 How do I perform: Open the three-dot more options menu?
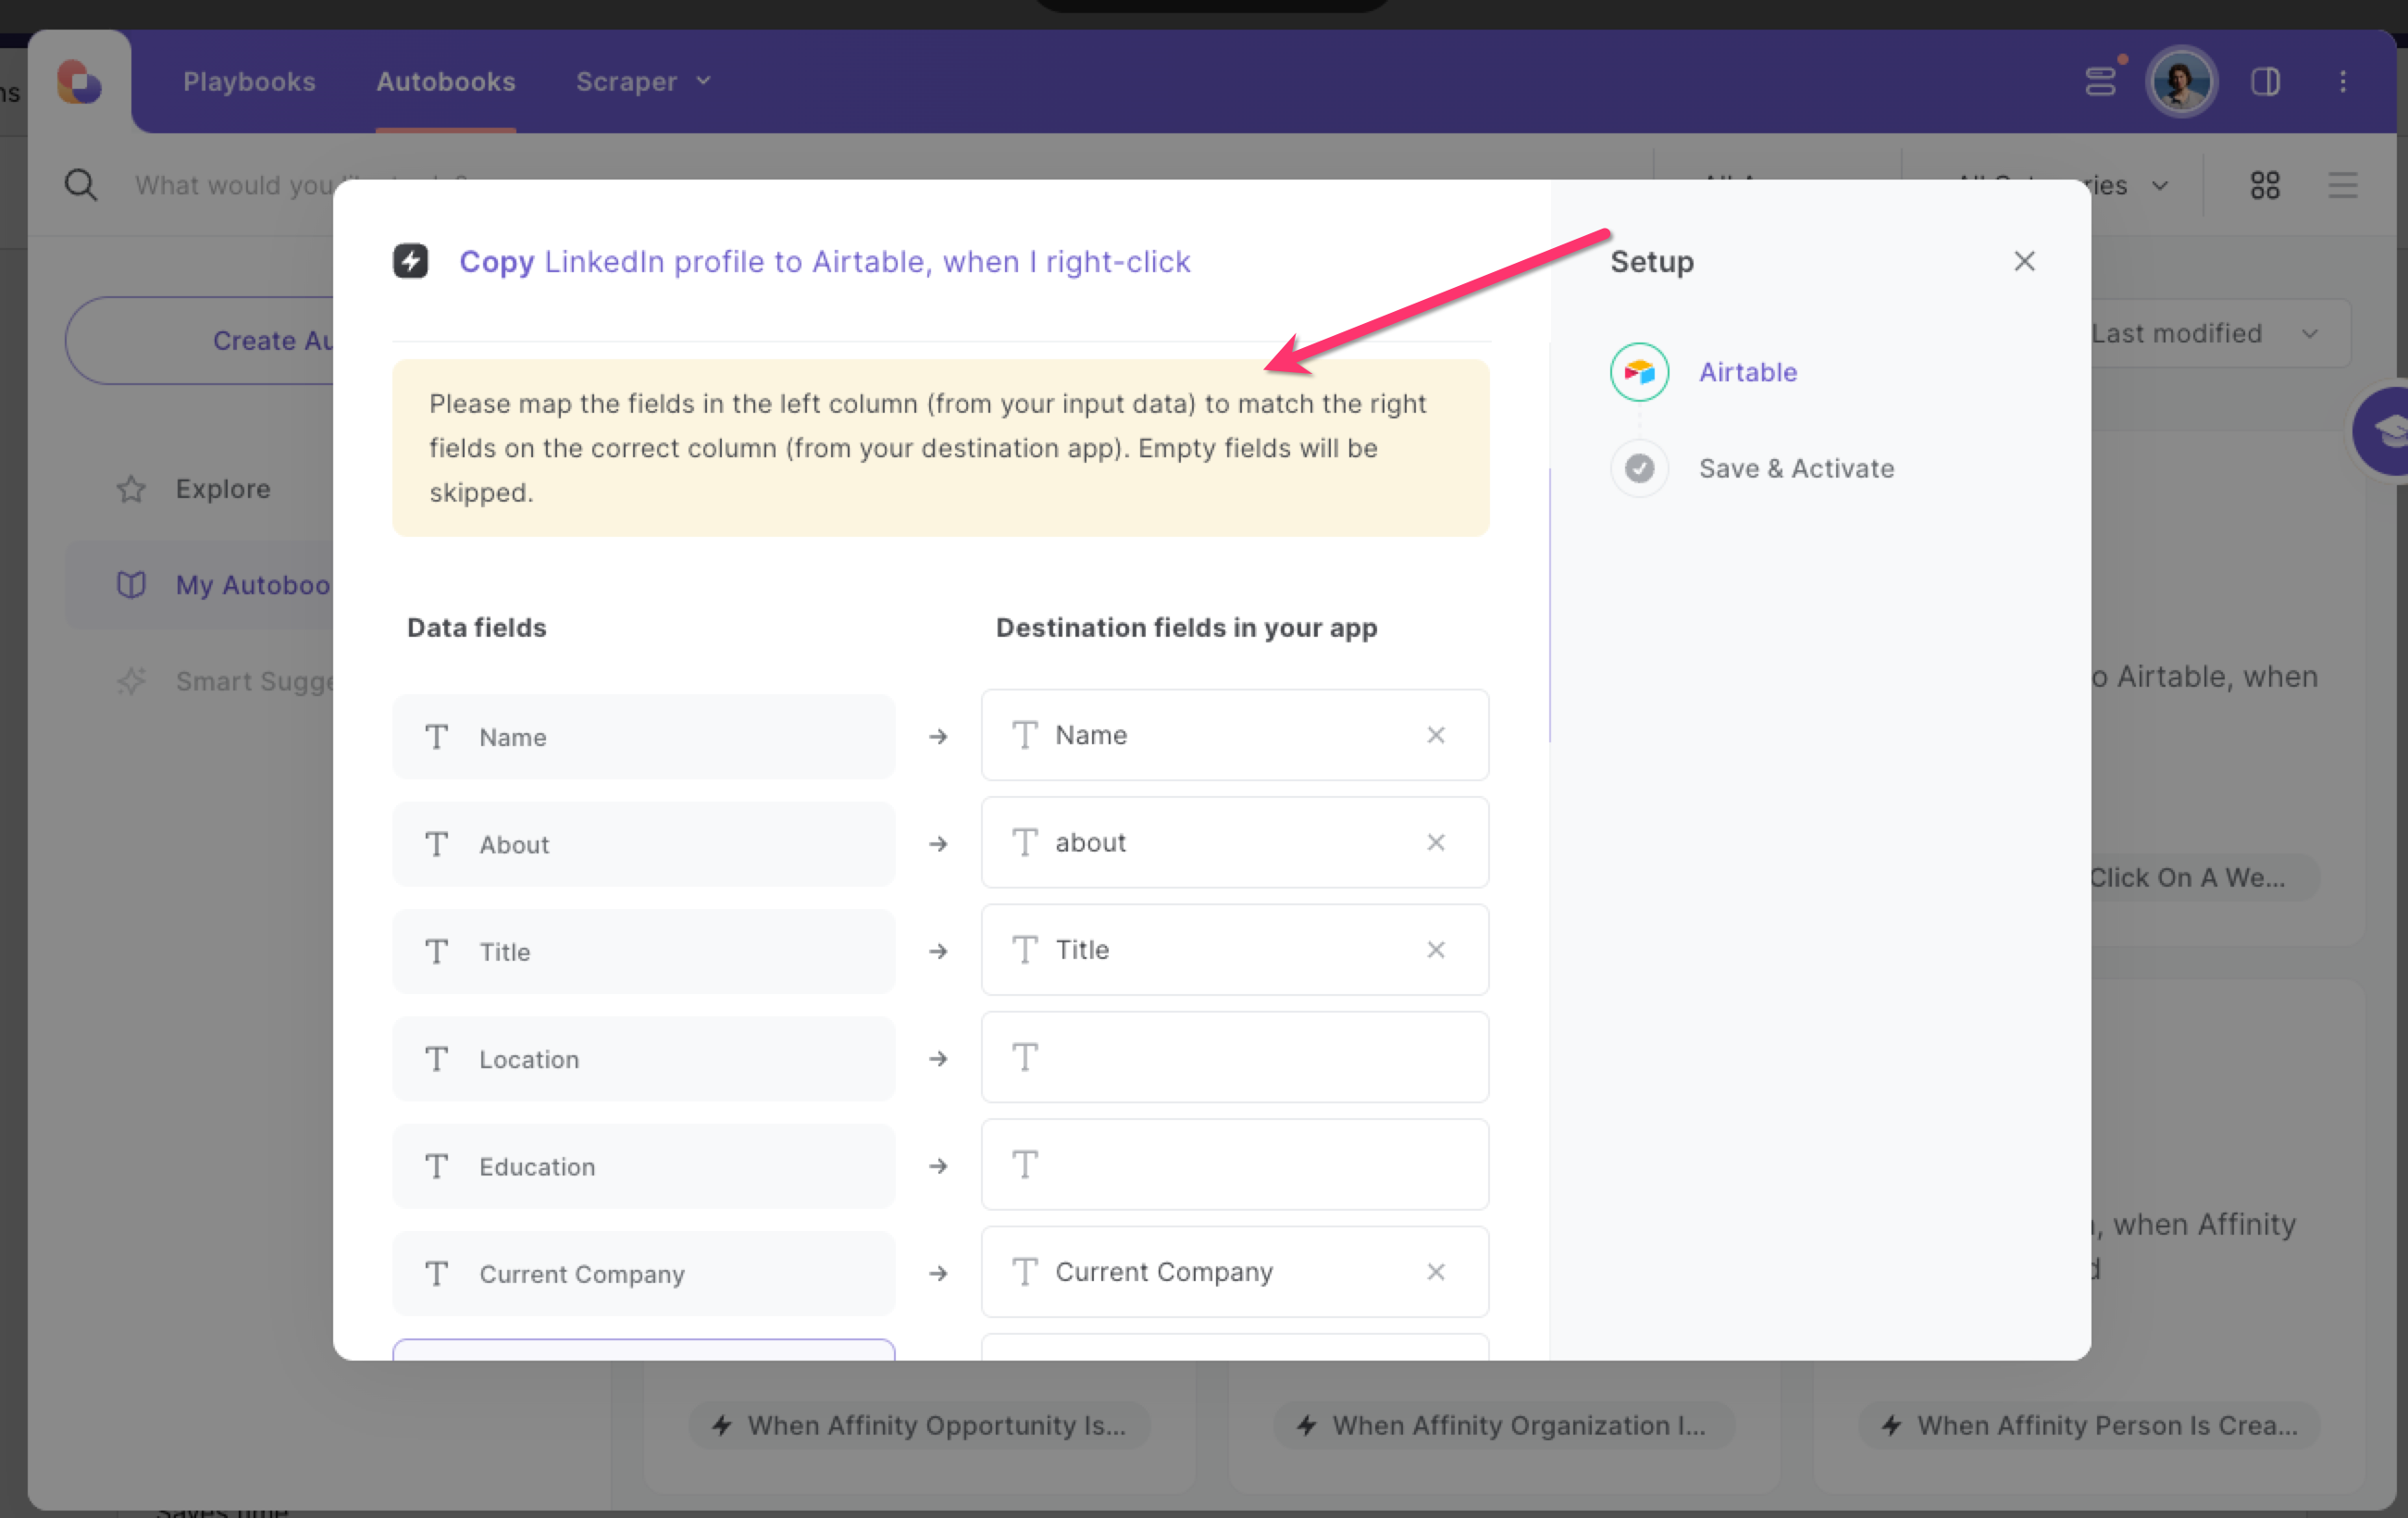point(2343,82)
